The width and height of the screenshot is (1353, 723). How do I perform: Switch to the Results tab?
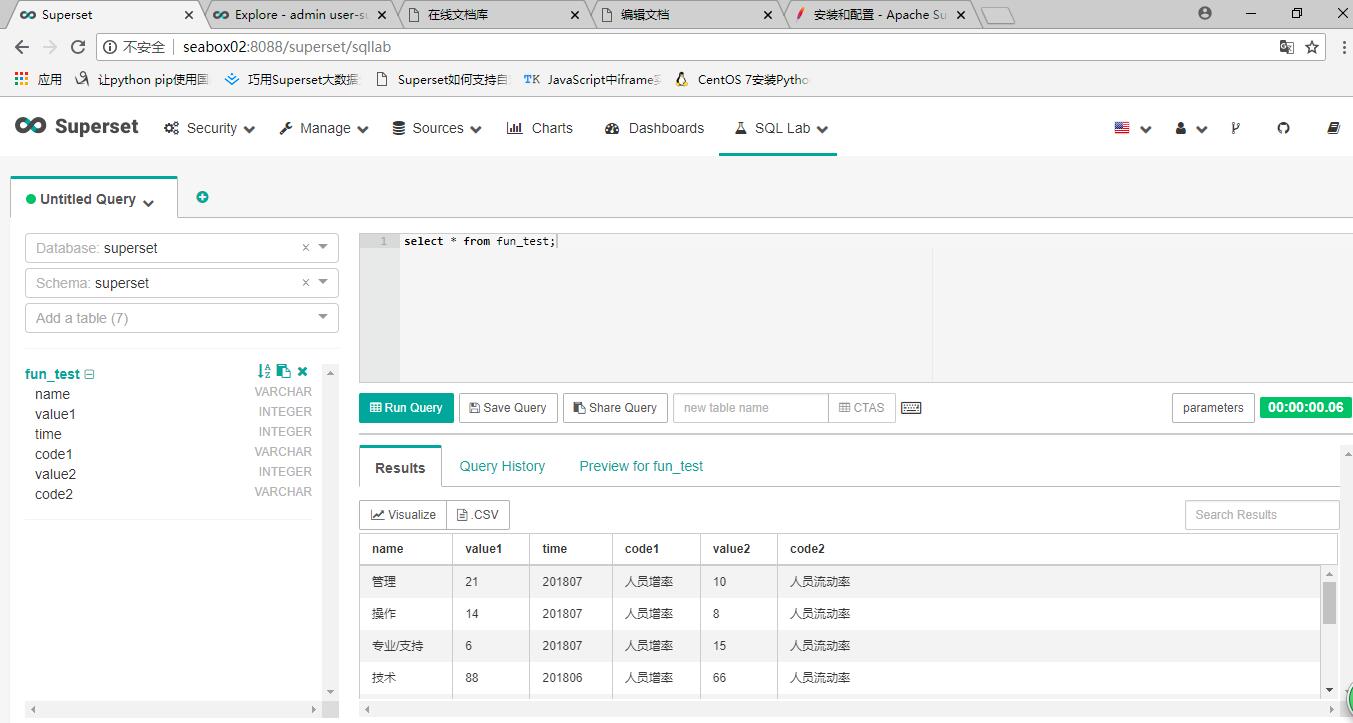(400, 468)
